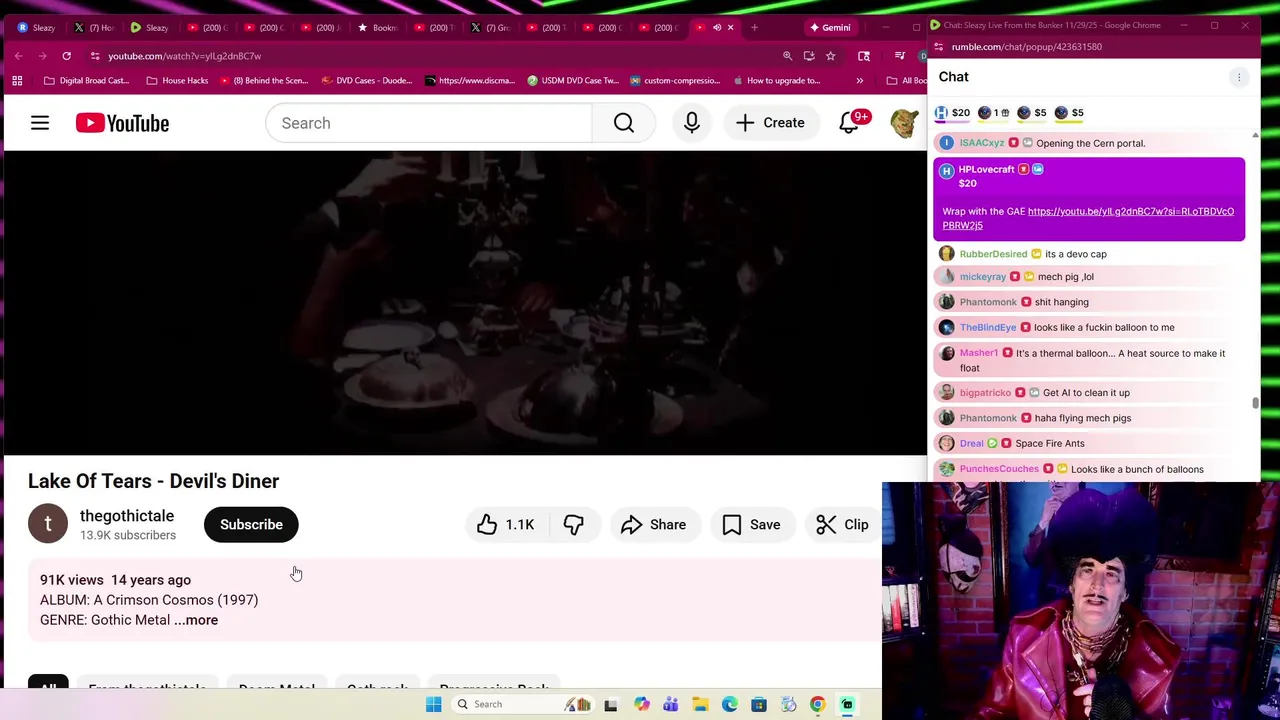Open Digital Broad Cast bookmark folder

87,81
